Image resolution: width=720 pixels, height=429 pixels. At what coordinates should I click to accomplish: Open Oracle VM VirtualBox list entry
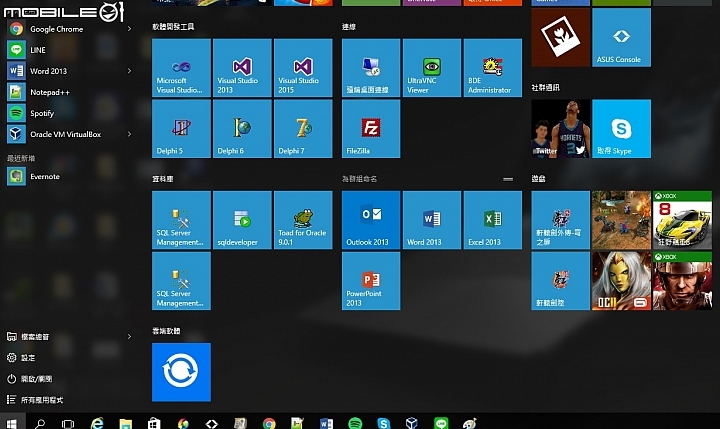pyautogui.click(x=69, y=134)
